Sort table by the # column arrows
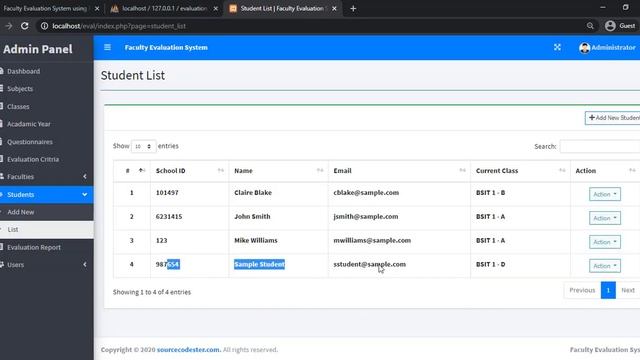Screen dimensions: 640x360 (x=142, y=171)
